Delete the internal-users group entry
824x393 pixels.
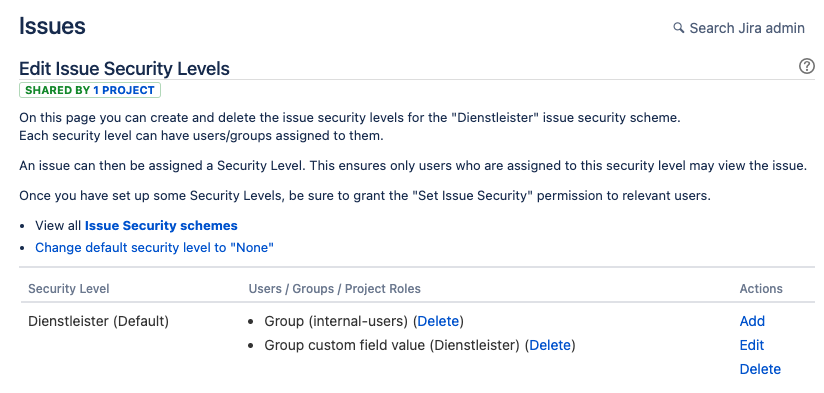(x=438, y=321)
